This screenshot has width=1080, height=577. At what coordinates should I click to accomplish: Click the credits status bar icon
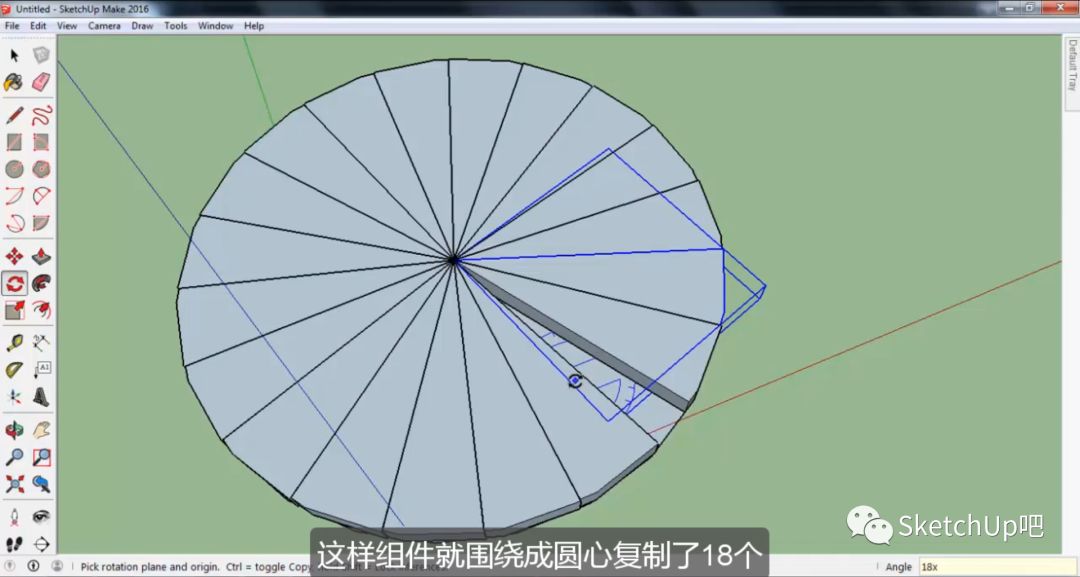(34, 566)
